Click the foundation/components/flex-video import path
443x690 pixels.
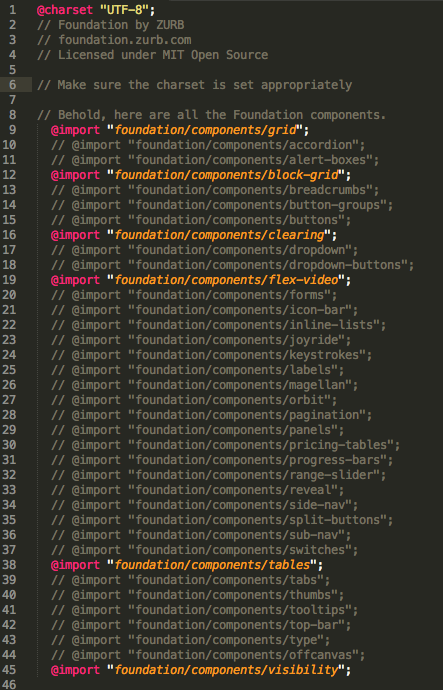coord(227,279)
